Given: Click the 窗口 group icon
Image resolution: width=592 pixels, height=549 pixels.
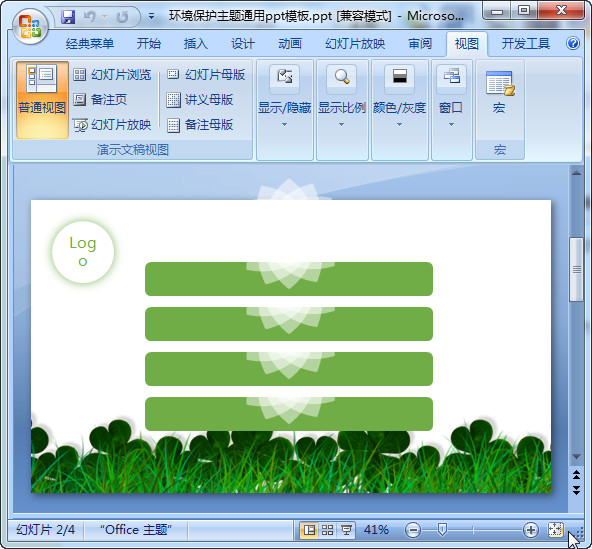Looking at the screenshot, I should [x=452, y=78].
